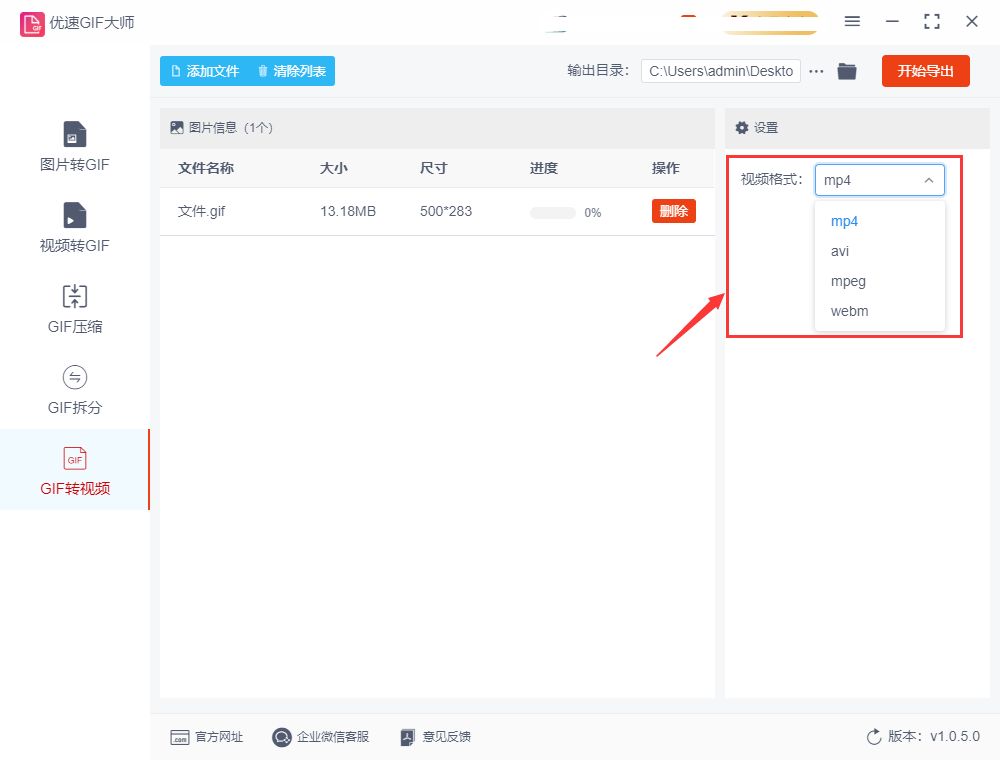
Task: Choose avi from the format list
Action: pos(879,251)
